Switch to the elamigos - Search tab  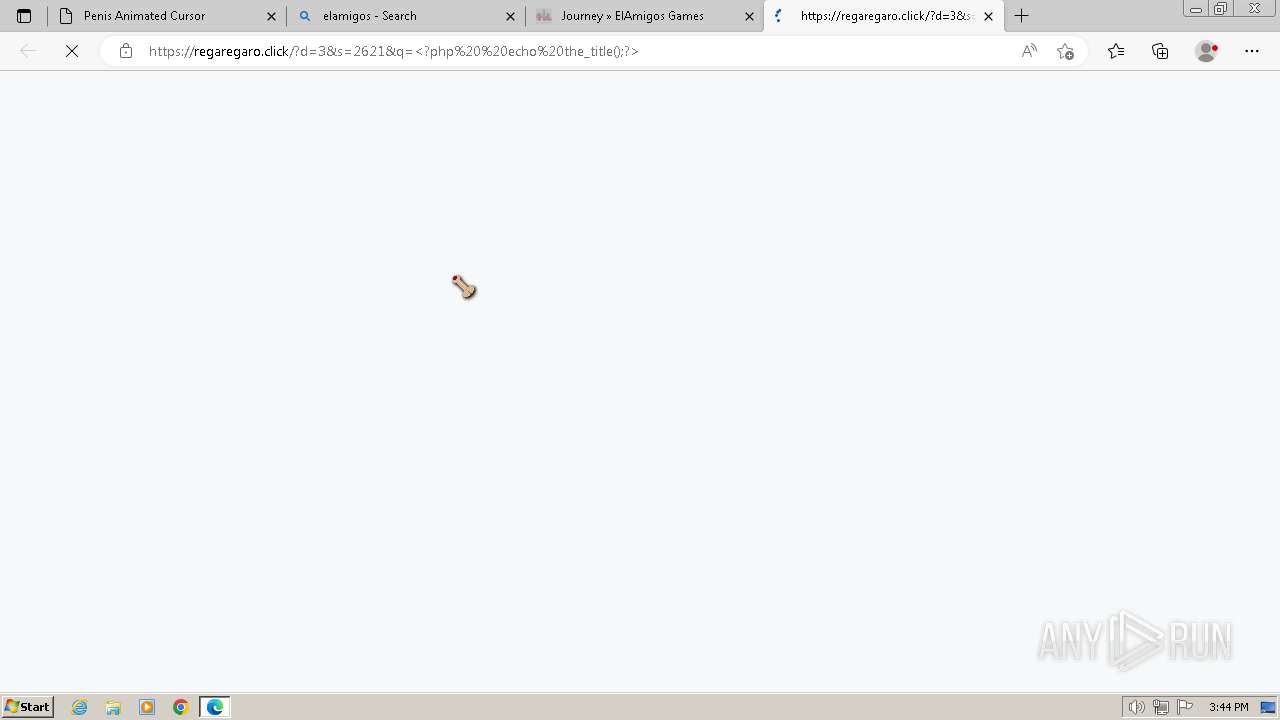406,16
